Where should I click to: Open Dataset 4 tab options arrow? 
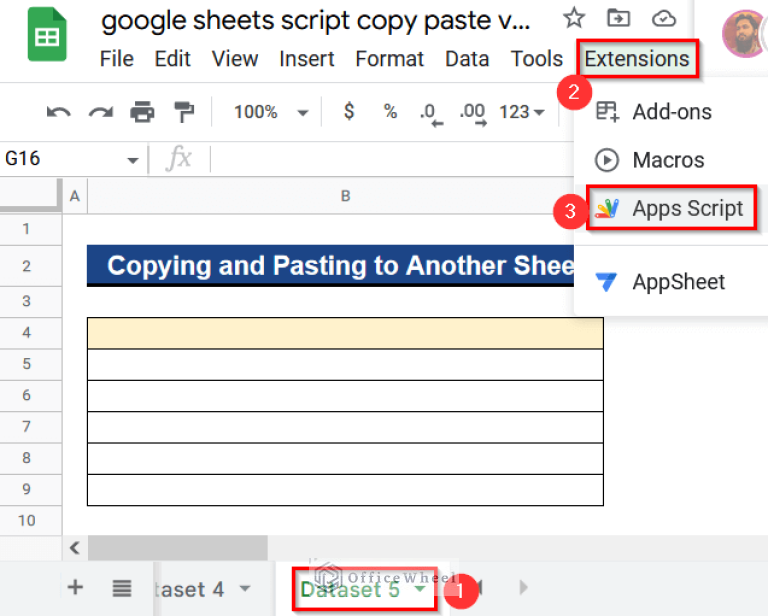tap(245, 588)
